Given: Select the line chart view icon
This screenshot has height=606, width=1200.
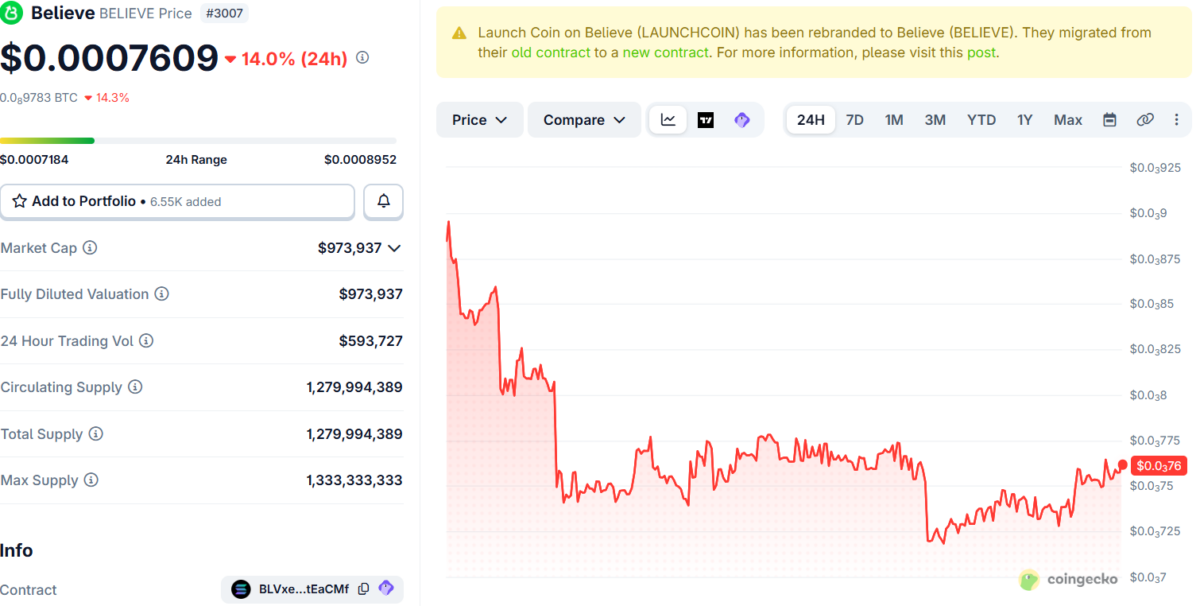Looking at the screenshot, I should pos(668,120).
